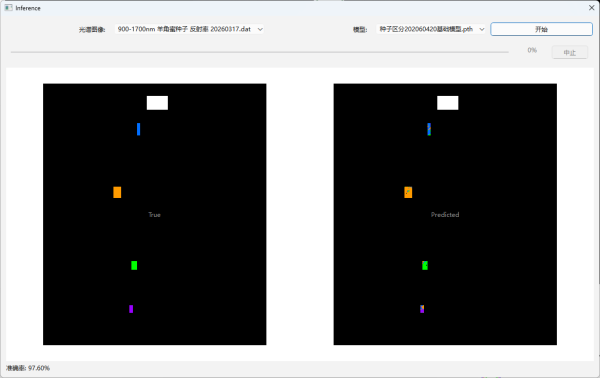Click the white rectangle in True image
600x378 pixels.
point(157,103)
